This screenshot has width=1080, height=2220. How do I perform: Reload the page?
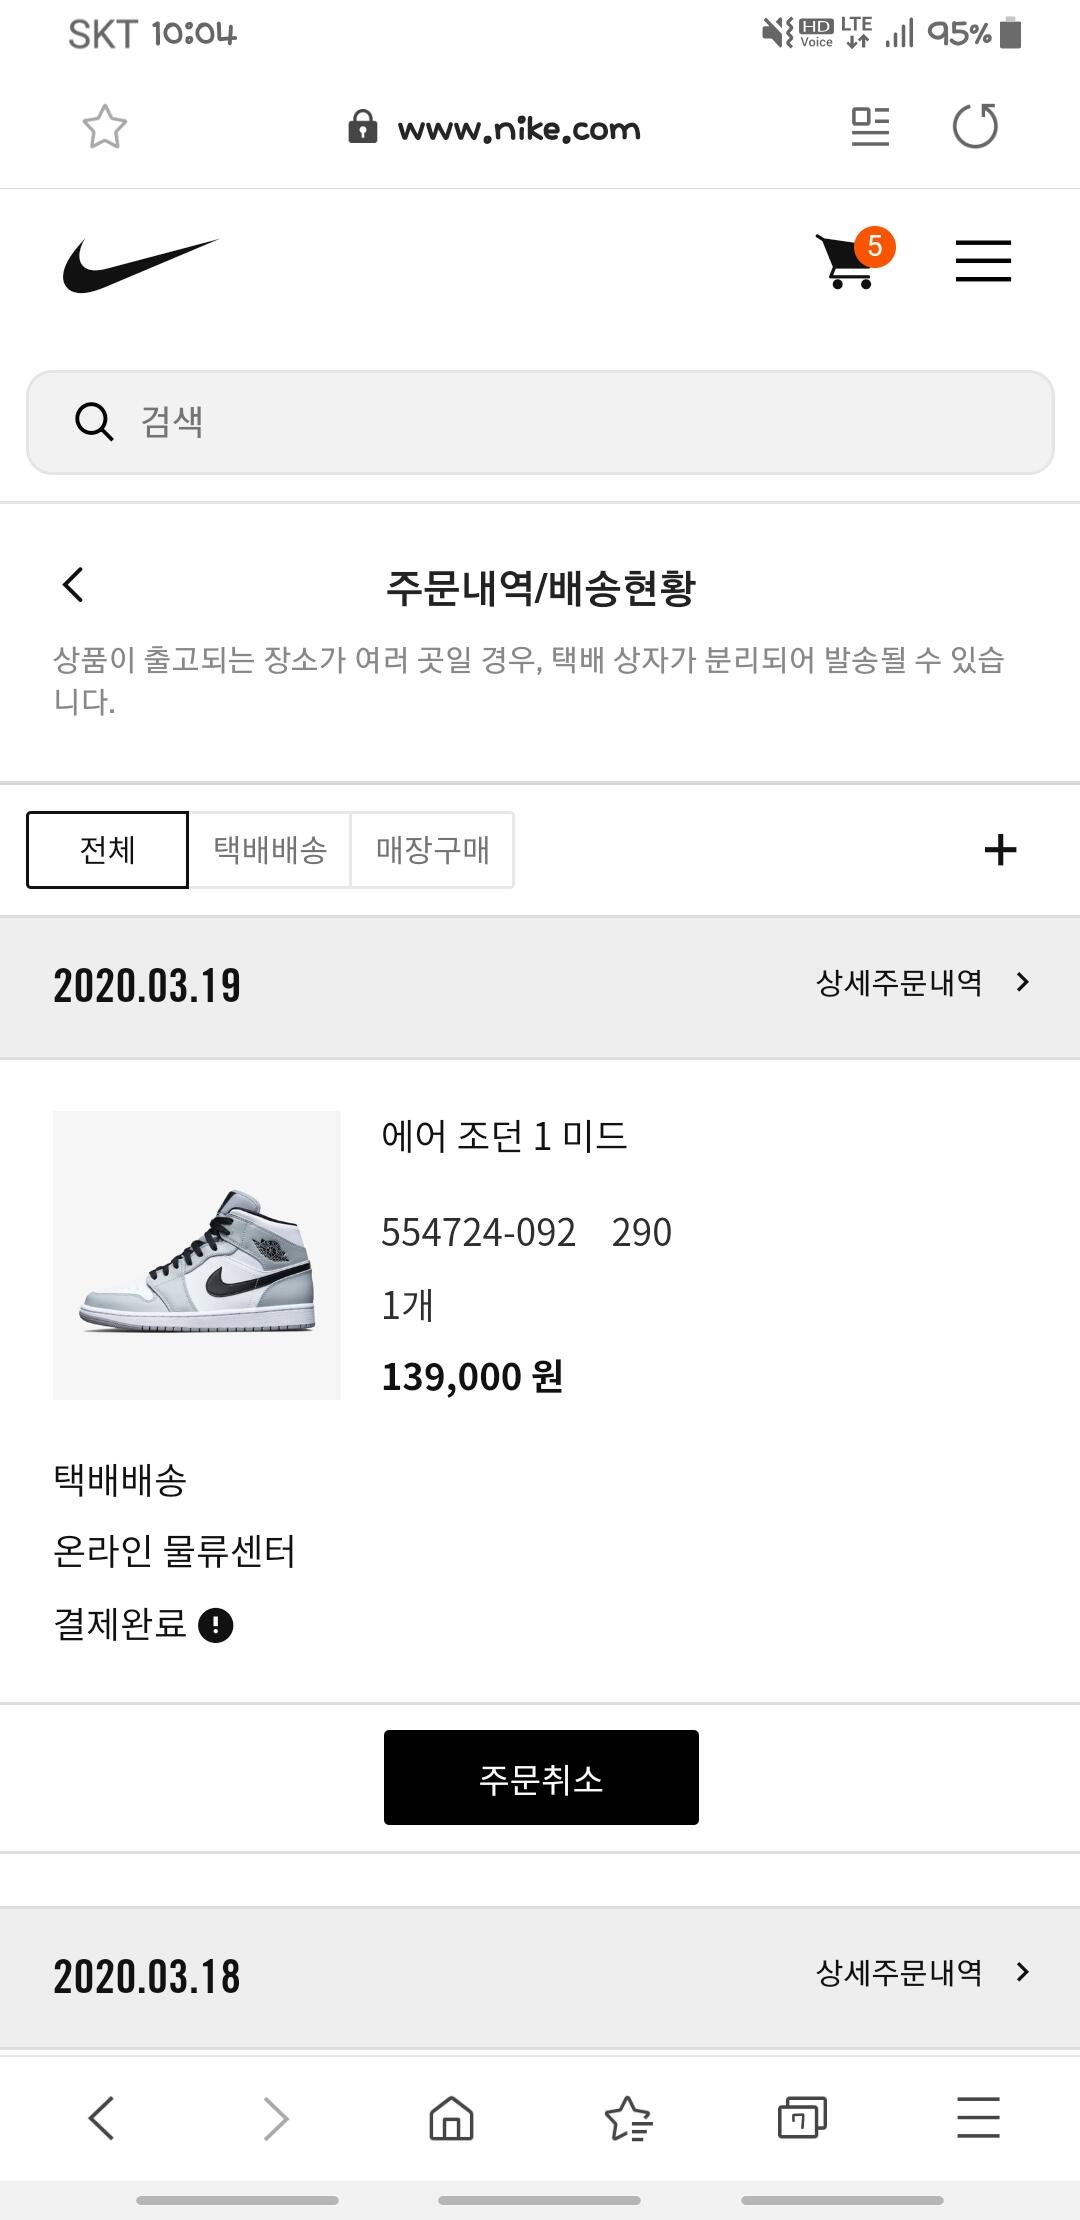coord(975,127)
